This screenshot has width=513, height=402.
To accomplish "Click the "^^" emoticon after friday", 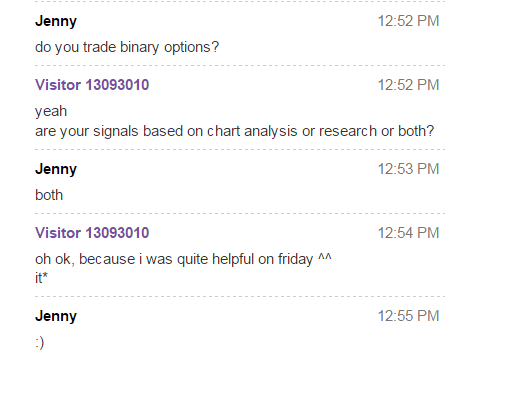I will click(x=325, y=257).
